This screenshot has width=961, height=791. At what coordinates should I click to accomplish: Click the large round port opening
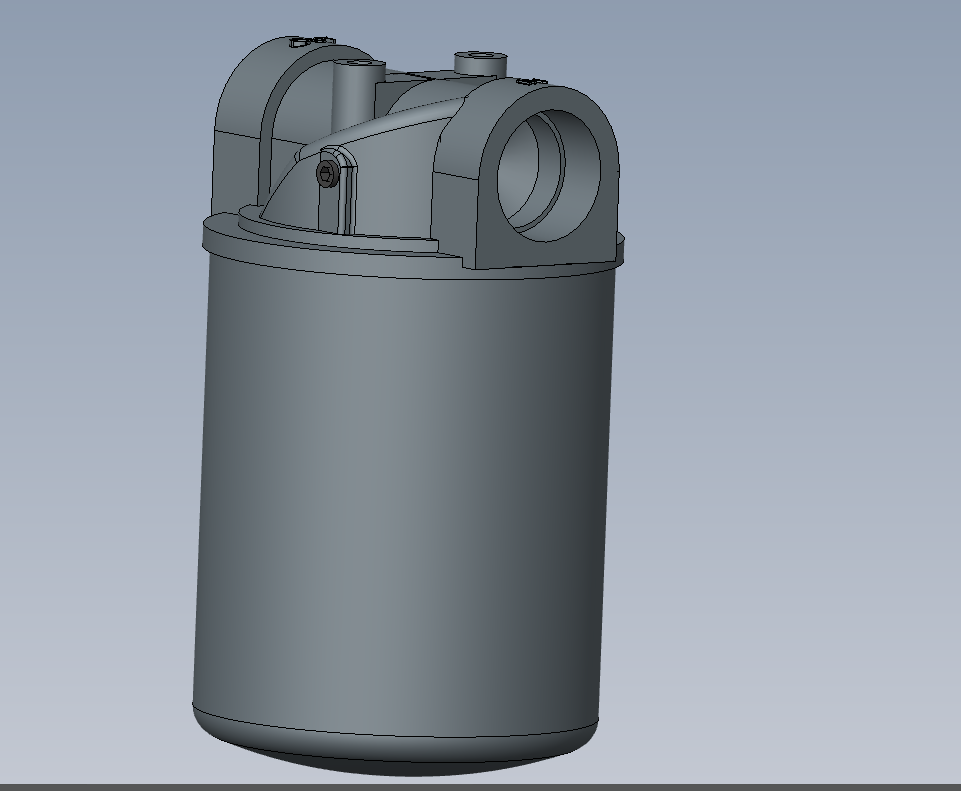[x=549, y=175]
